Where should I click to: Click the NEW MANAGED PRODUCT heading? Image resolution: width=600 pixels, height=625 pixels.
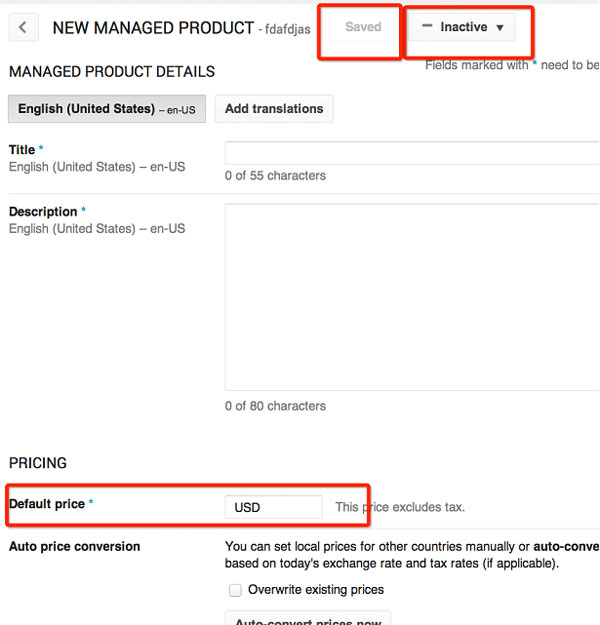[x=153, y=28]
